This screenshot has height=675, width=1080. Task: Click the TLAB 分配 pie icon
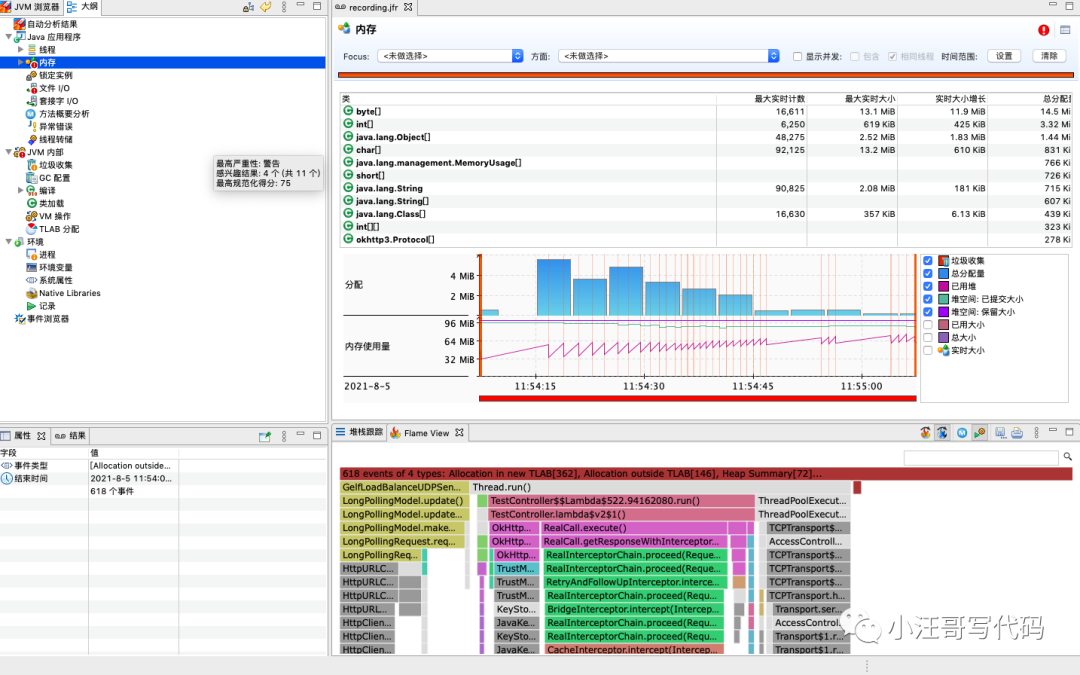[32, 229]
